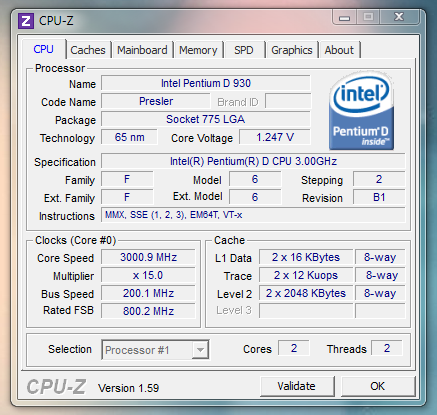The height and width of the screenshot is (415, 437).
Task: Click the Core Voltage value box
Action: point(275,137)
